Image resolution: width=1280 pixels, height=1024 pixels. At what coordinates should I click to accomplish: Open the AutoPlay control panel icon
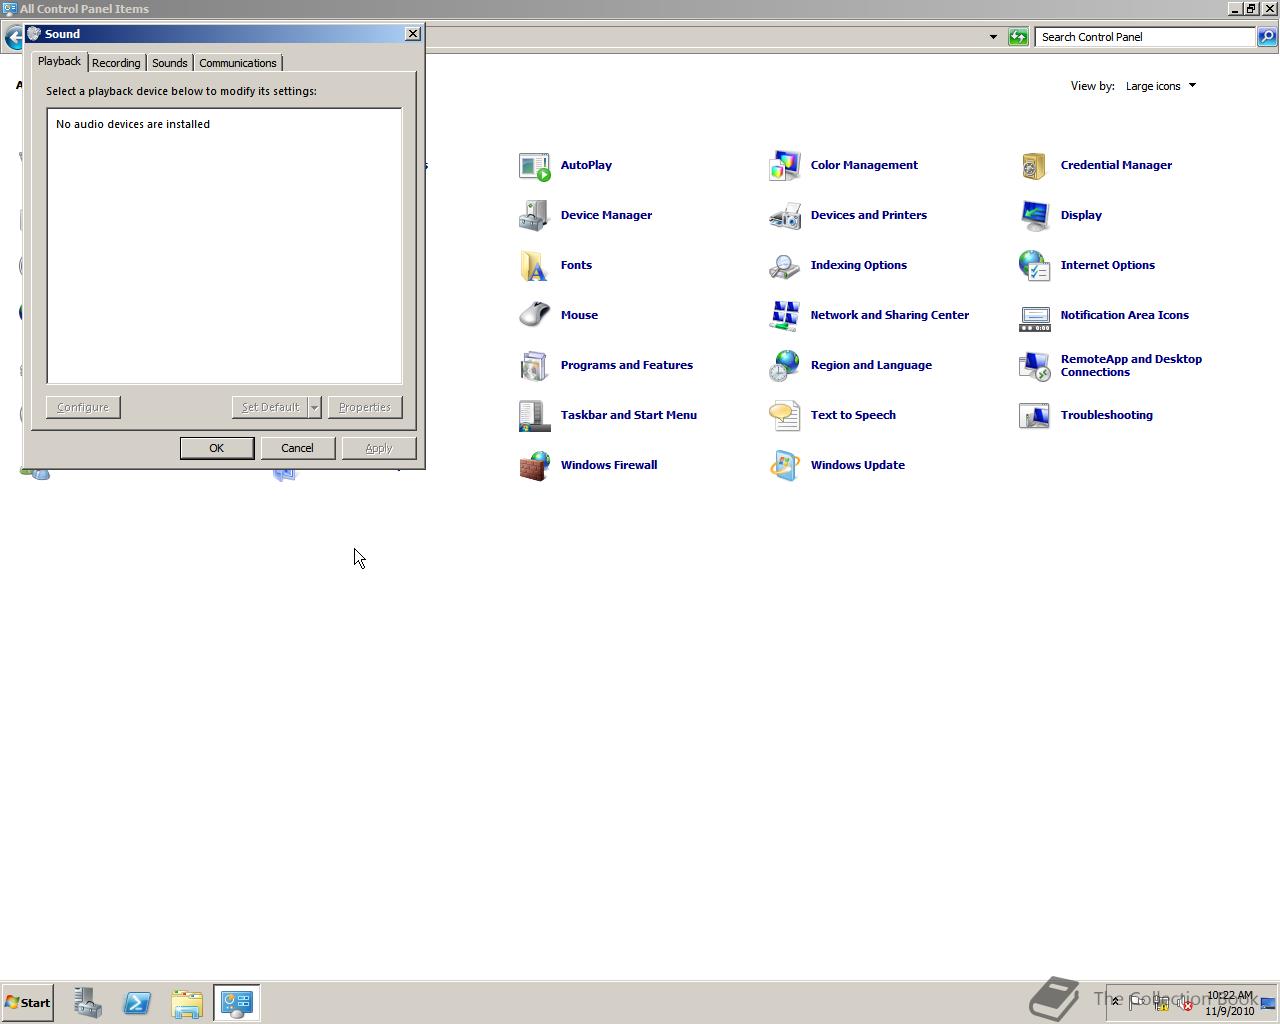(x=535, y=166)
